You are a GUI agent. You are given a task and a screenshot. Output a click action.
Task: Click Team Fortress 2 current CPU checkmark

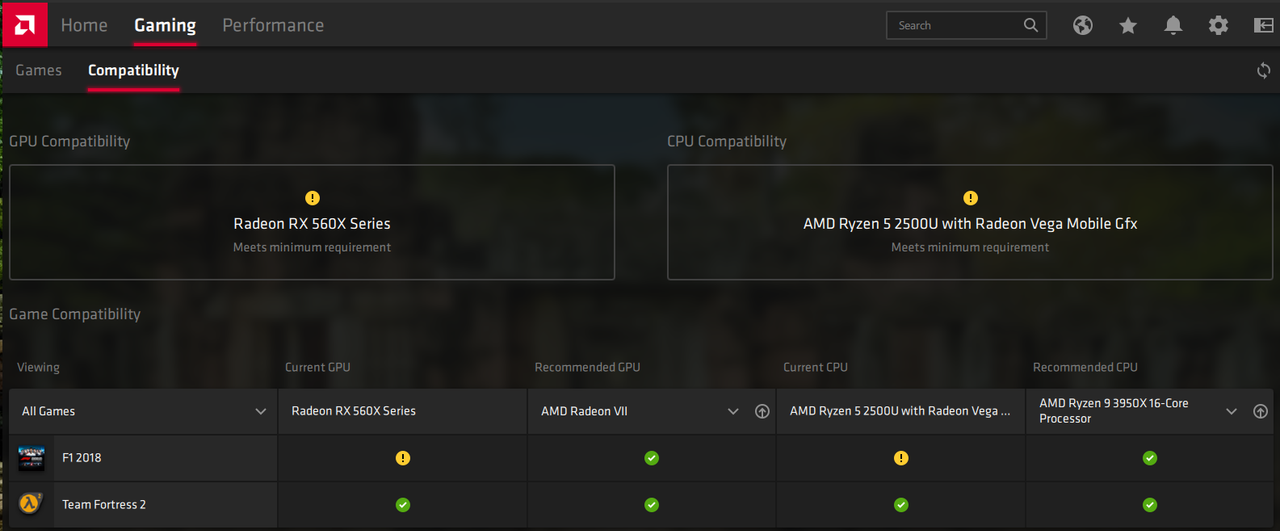tap(901, 505)
